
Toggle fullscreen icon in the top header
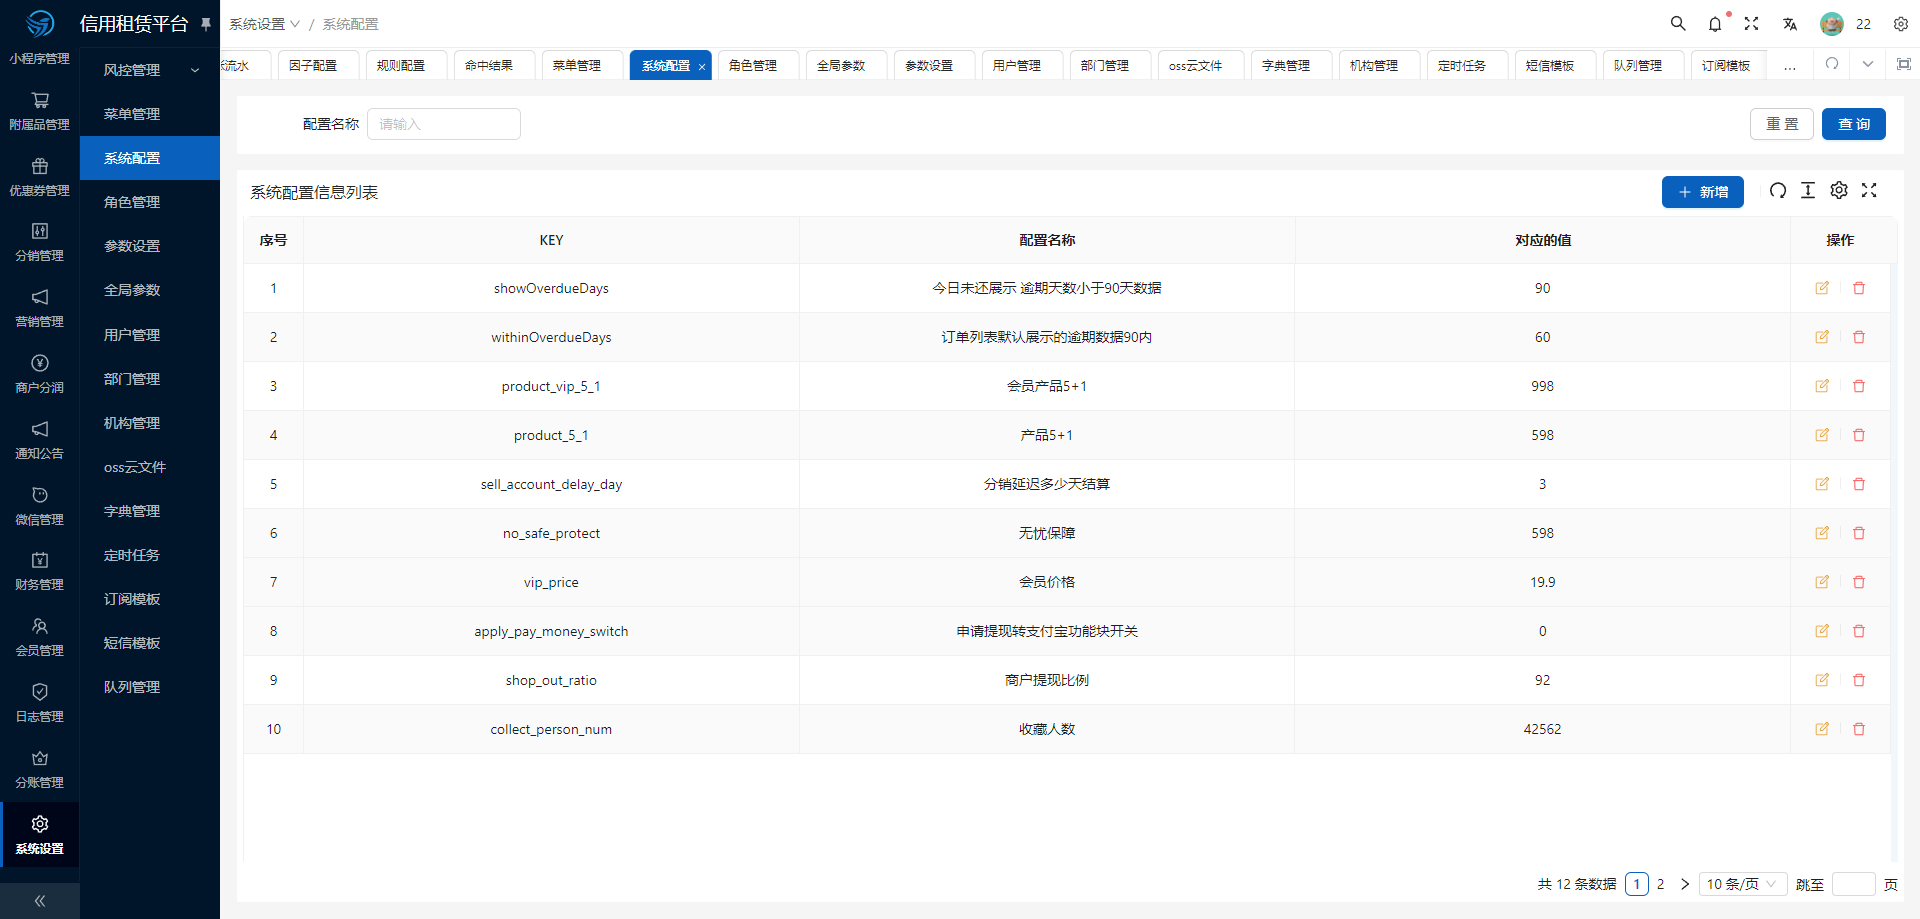click(1752, 23)
